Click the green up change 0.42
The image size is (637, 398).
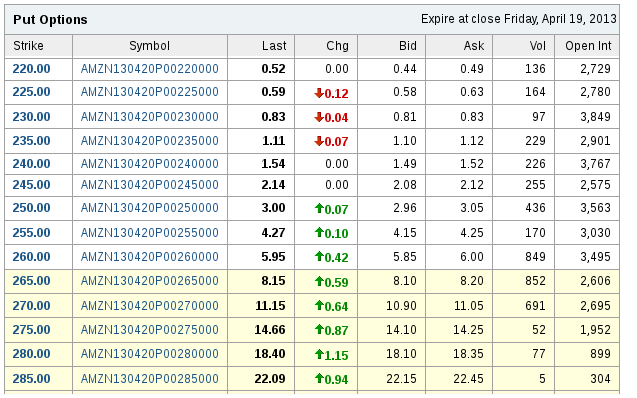332,257
